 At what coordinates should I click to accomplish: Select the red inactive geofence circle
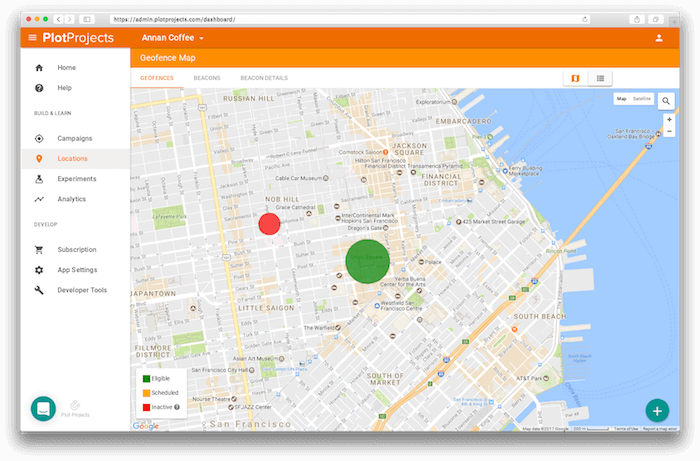click(270, 224)
